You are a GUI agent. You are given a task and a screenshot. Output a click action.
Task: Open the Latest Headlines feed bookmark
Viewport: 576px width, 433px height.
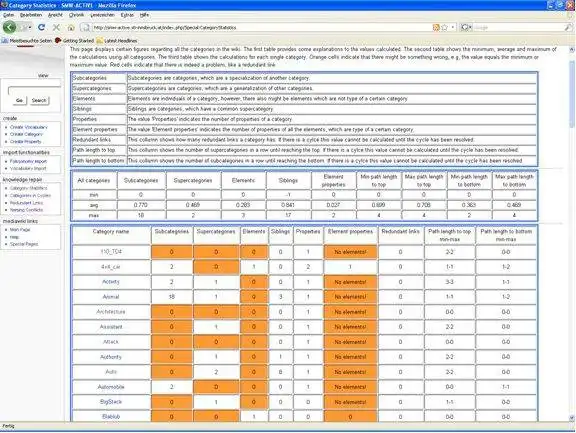pos(117,40)
